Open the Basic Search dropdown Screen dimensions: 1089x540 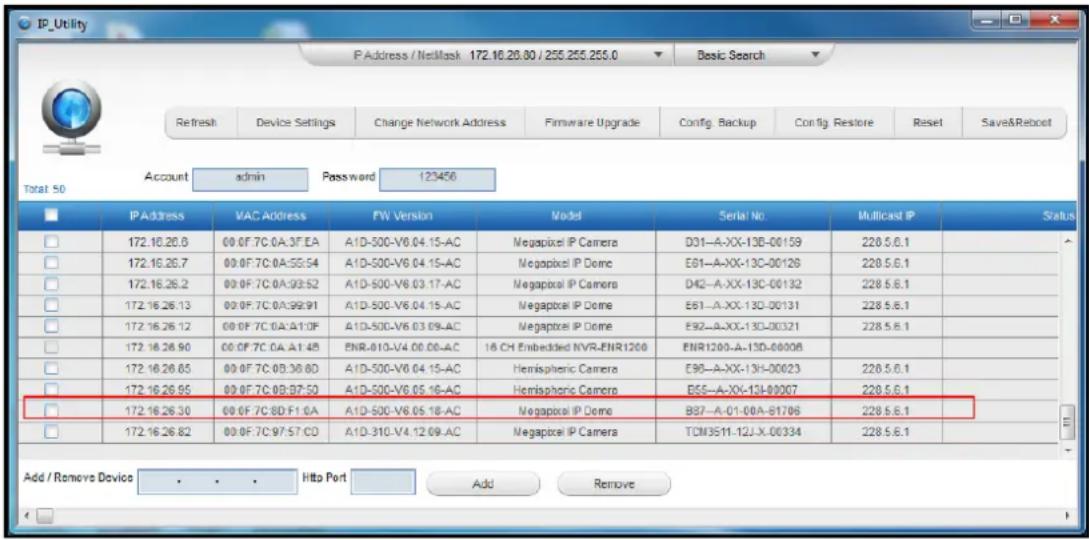tap(817, 54)
